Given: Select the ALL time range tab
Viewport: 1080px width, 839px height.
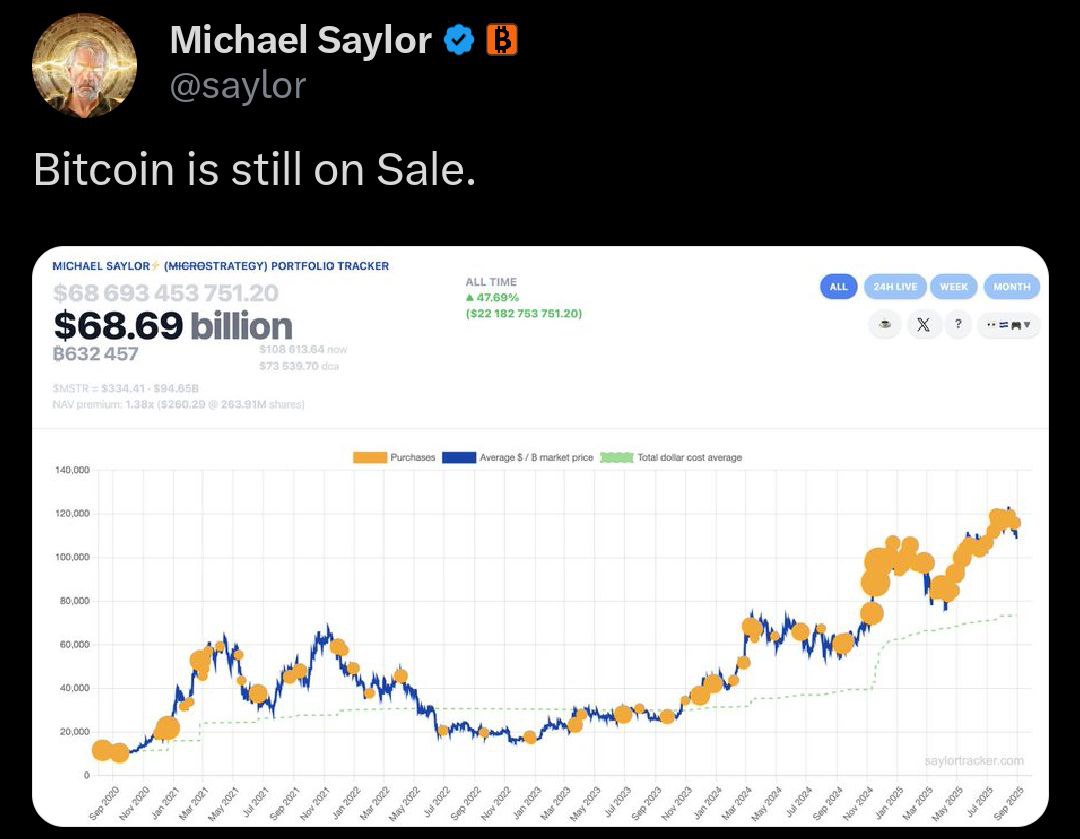Looking at the screenshot, I should [838, 287].
